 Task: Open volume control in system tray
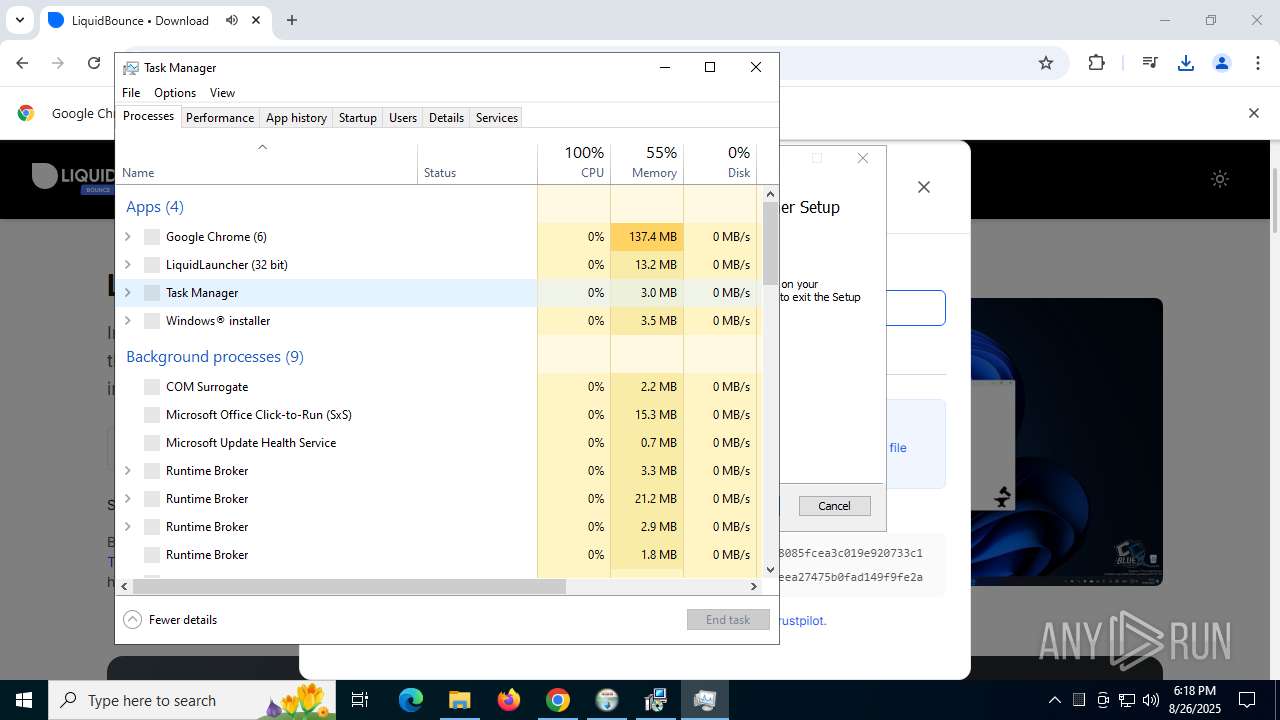[x=1150, y=700]
